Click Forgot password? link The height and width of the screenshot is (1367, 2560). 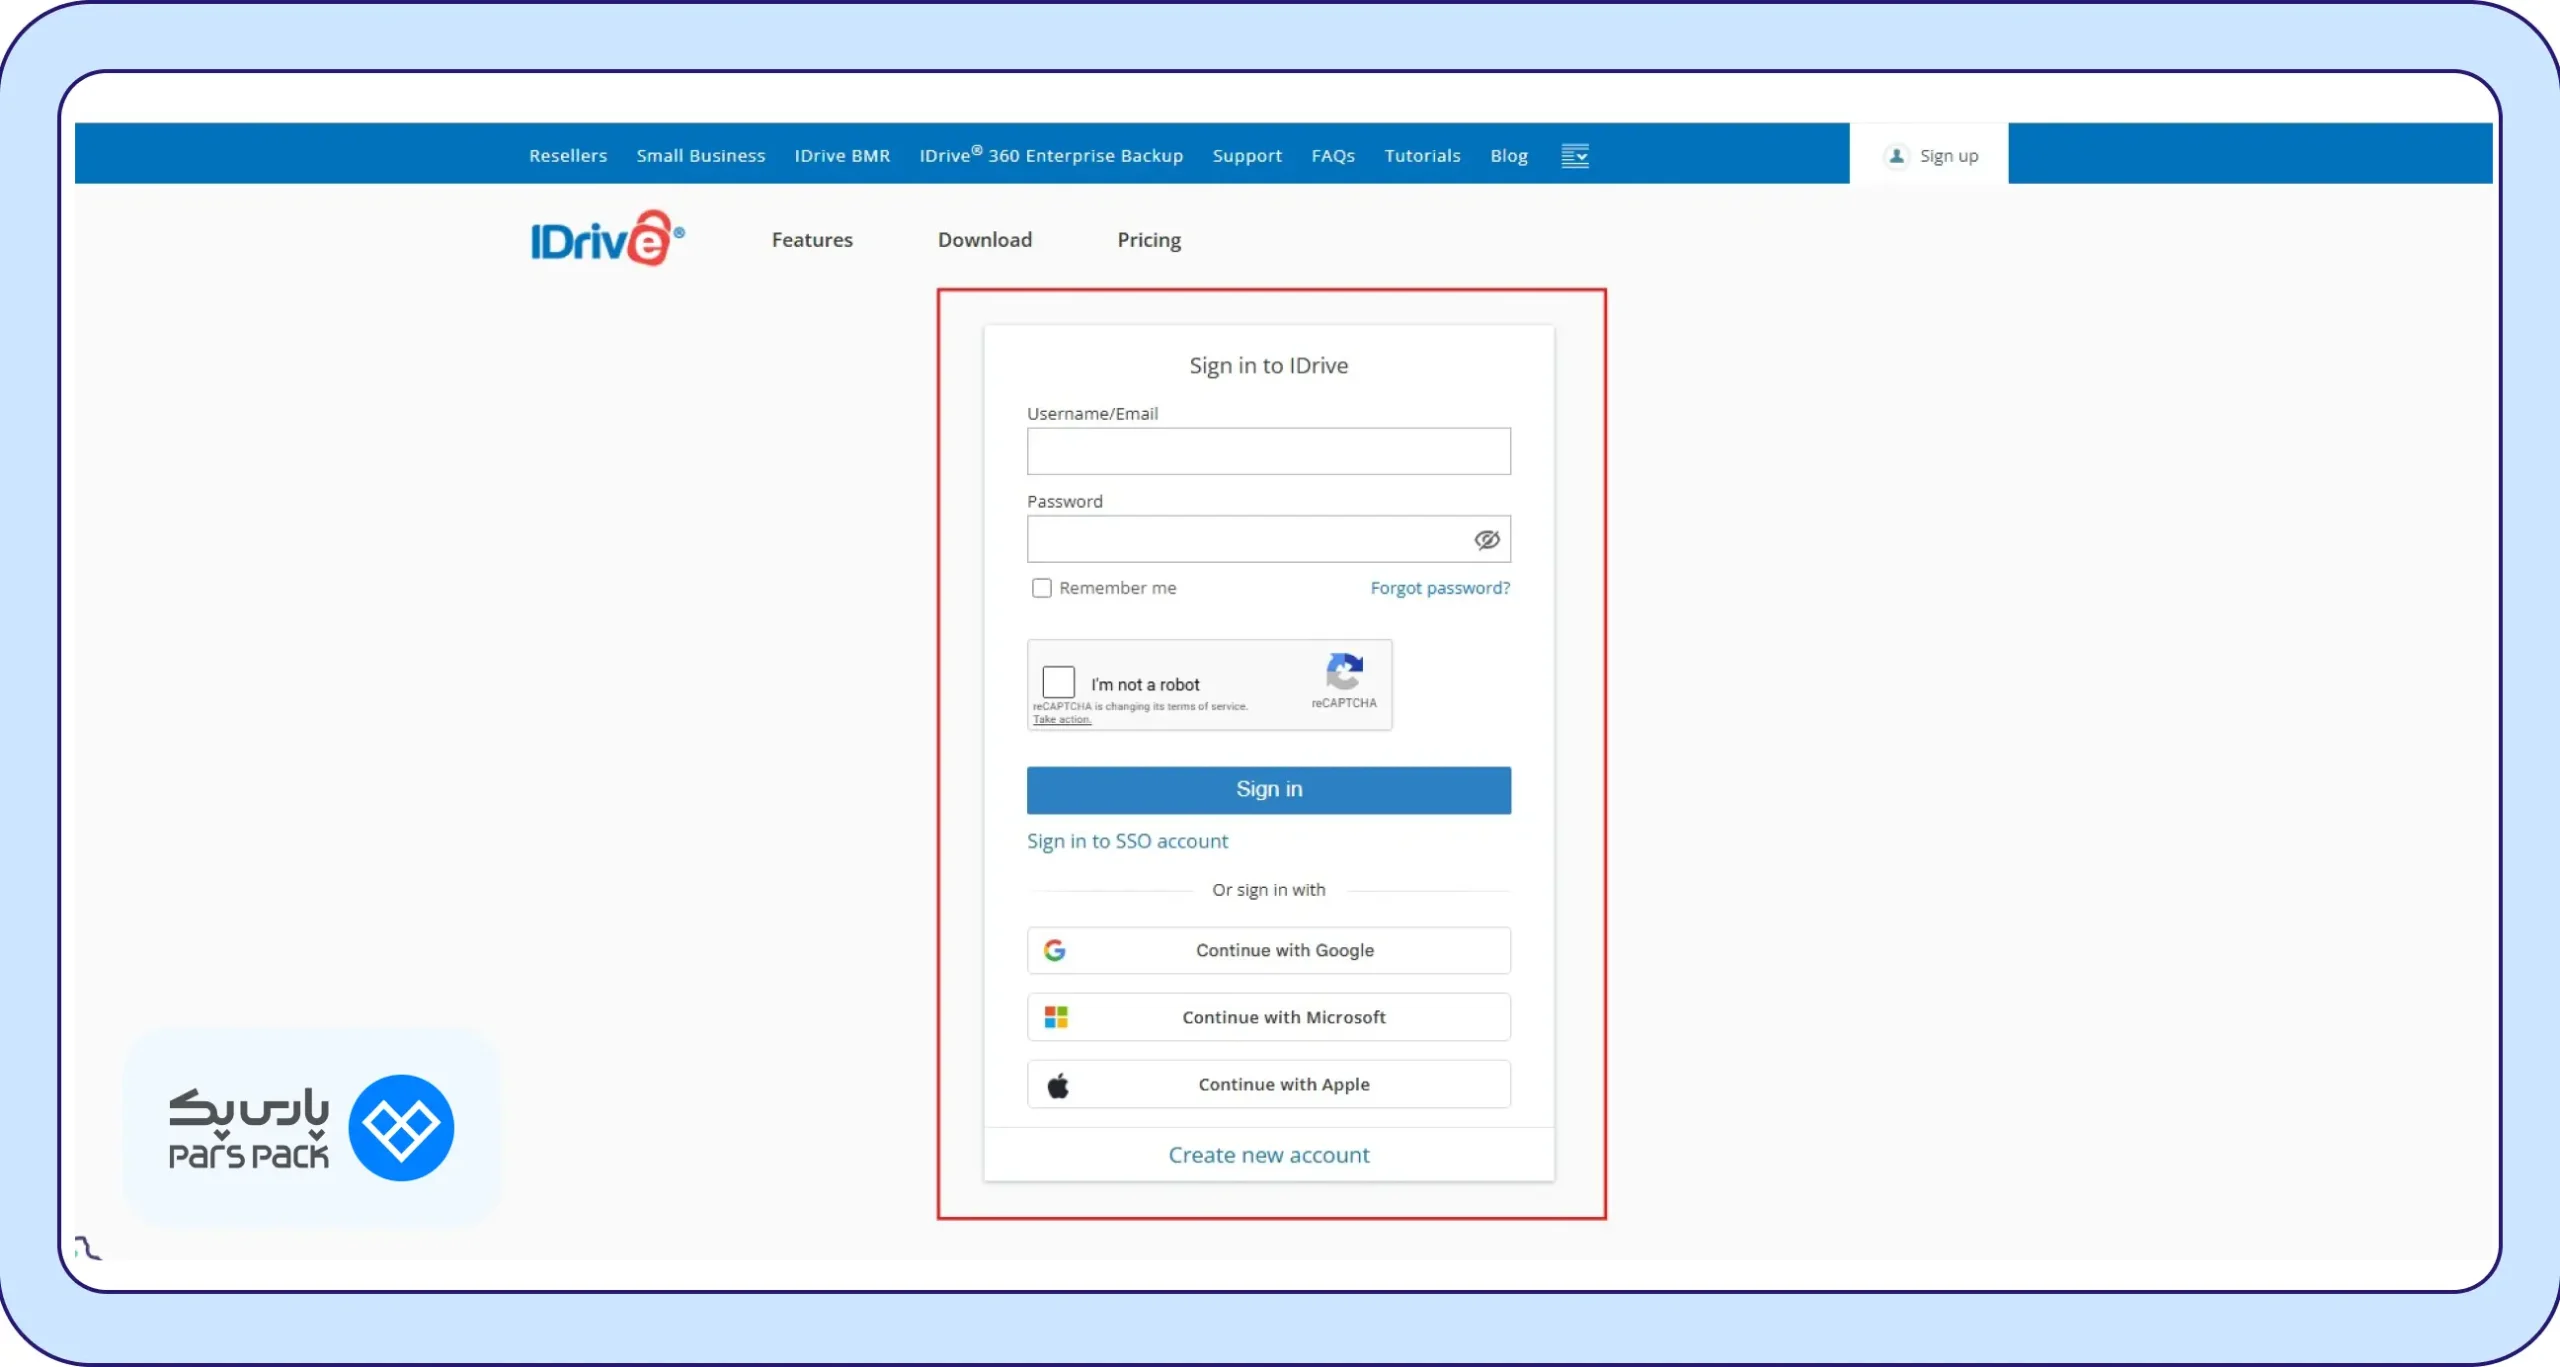click(1440, 589)
